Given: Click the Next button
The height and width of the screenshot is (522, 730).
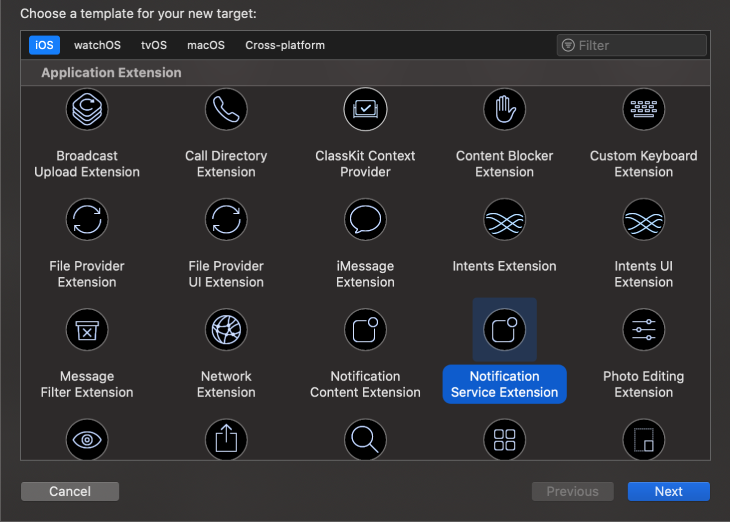Looking at the screenshot, I should tap(669, 491).
